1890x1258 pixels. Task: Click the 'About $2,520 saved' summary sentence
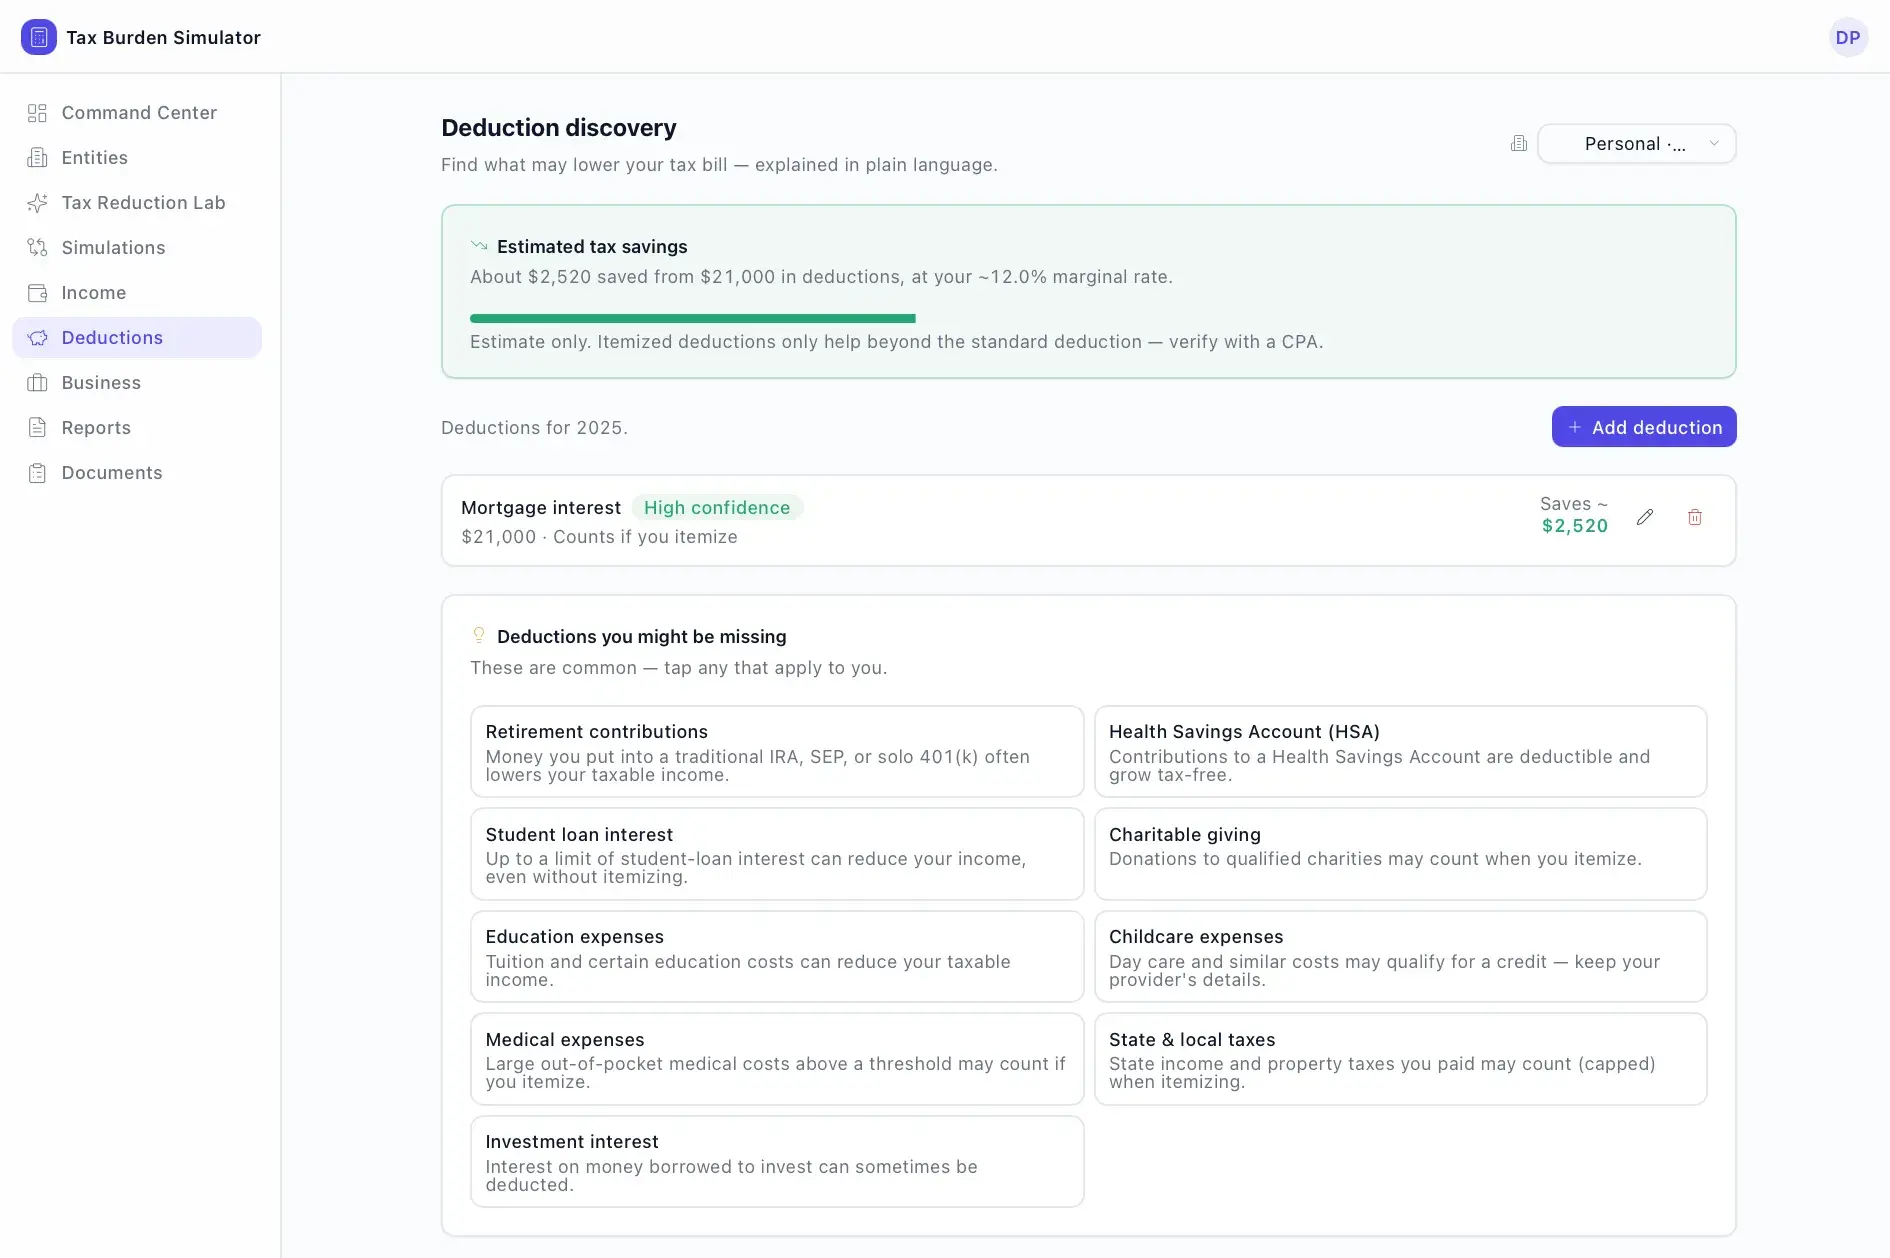pos(821,277)
